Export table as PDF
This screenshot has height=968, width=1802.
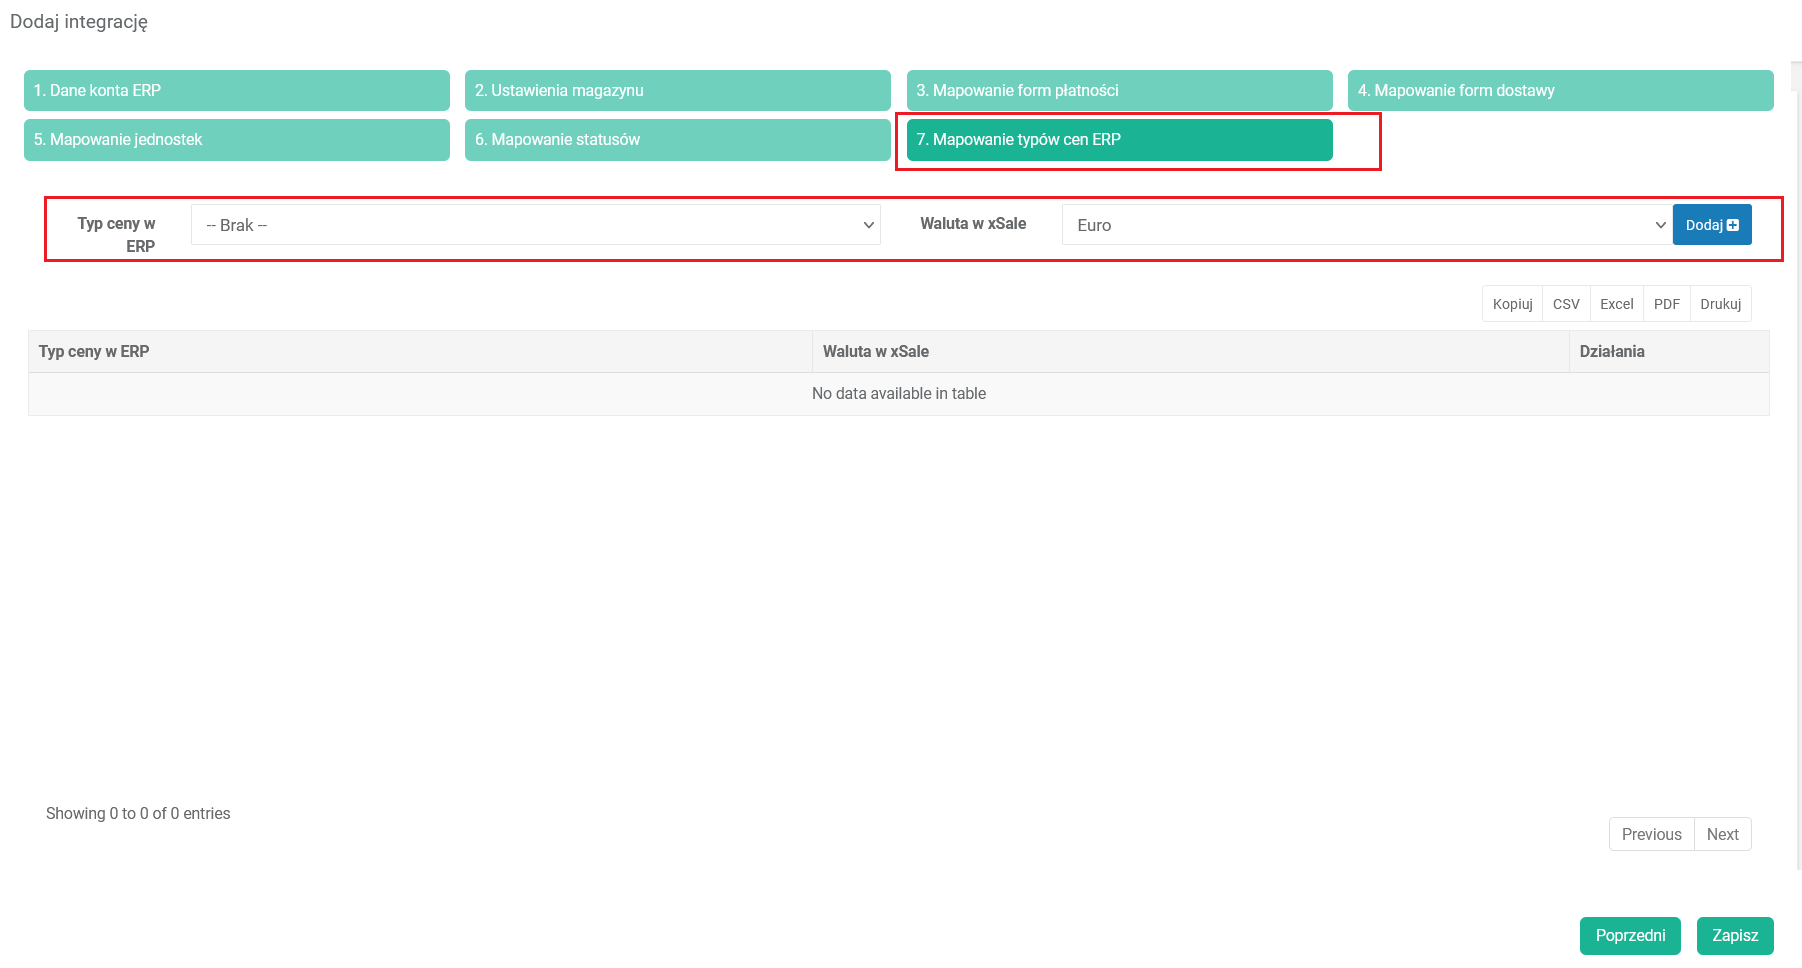pos(1666,304)
